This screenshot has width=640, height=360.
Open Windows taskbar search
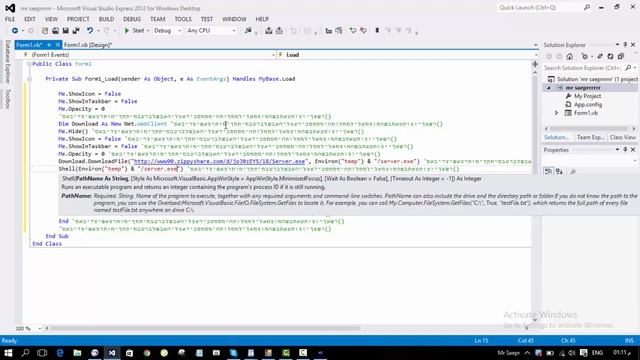point(25,353)
